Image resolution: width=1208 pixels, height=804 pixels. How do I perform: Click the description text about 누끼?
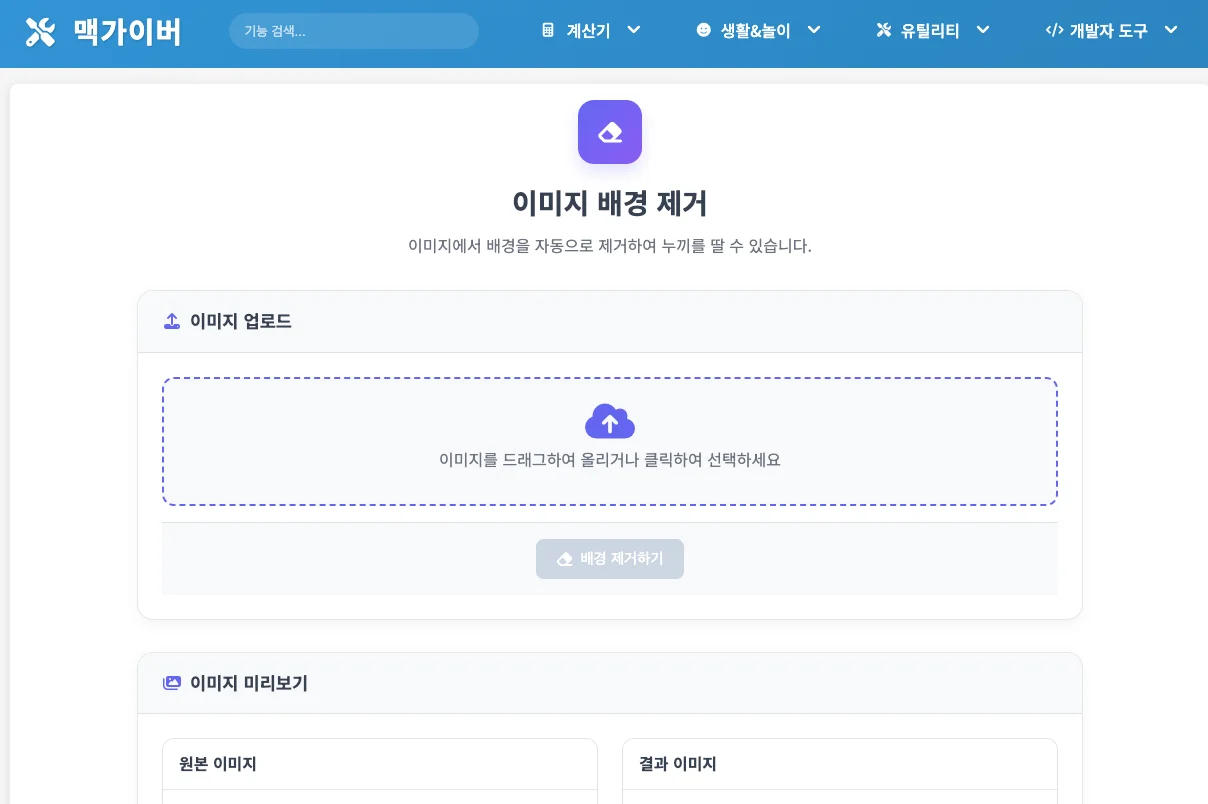click(610, 246)
